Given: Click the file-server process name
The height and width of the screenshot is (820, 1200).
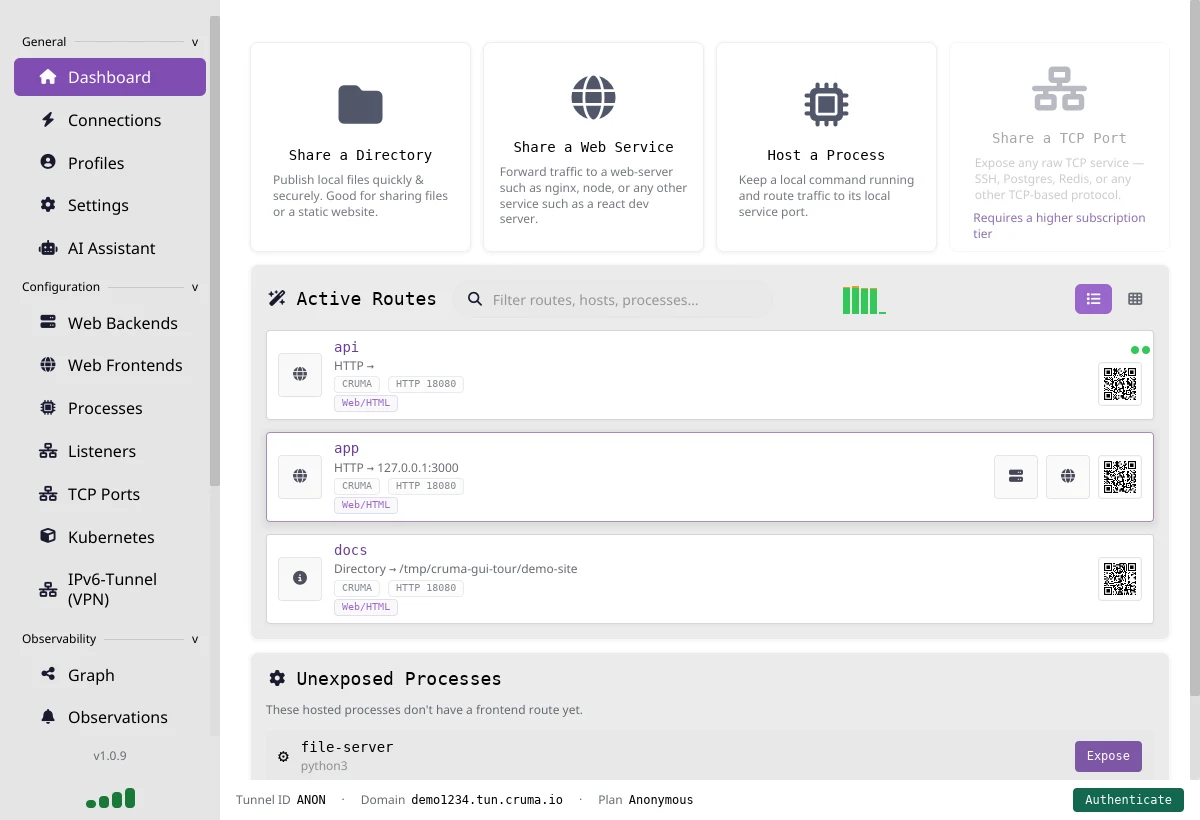Looking at the screenshot, I should (x=347, y=747).
